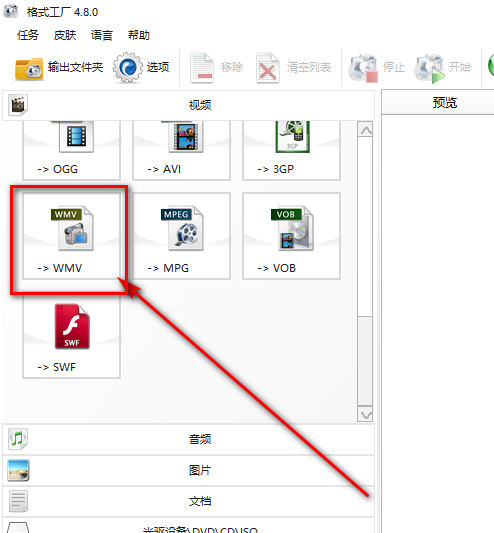
Task: Open the 语言 language menu
Action: 102,35
